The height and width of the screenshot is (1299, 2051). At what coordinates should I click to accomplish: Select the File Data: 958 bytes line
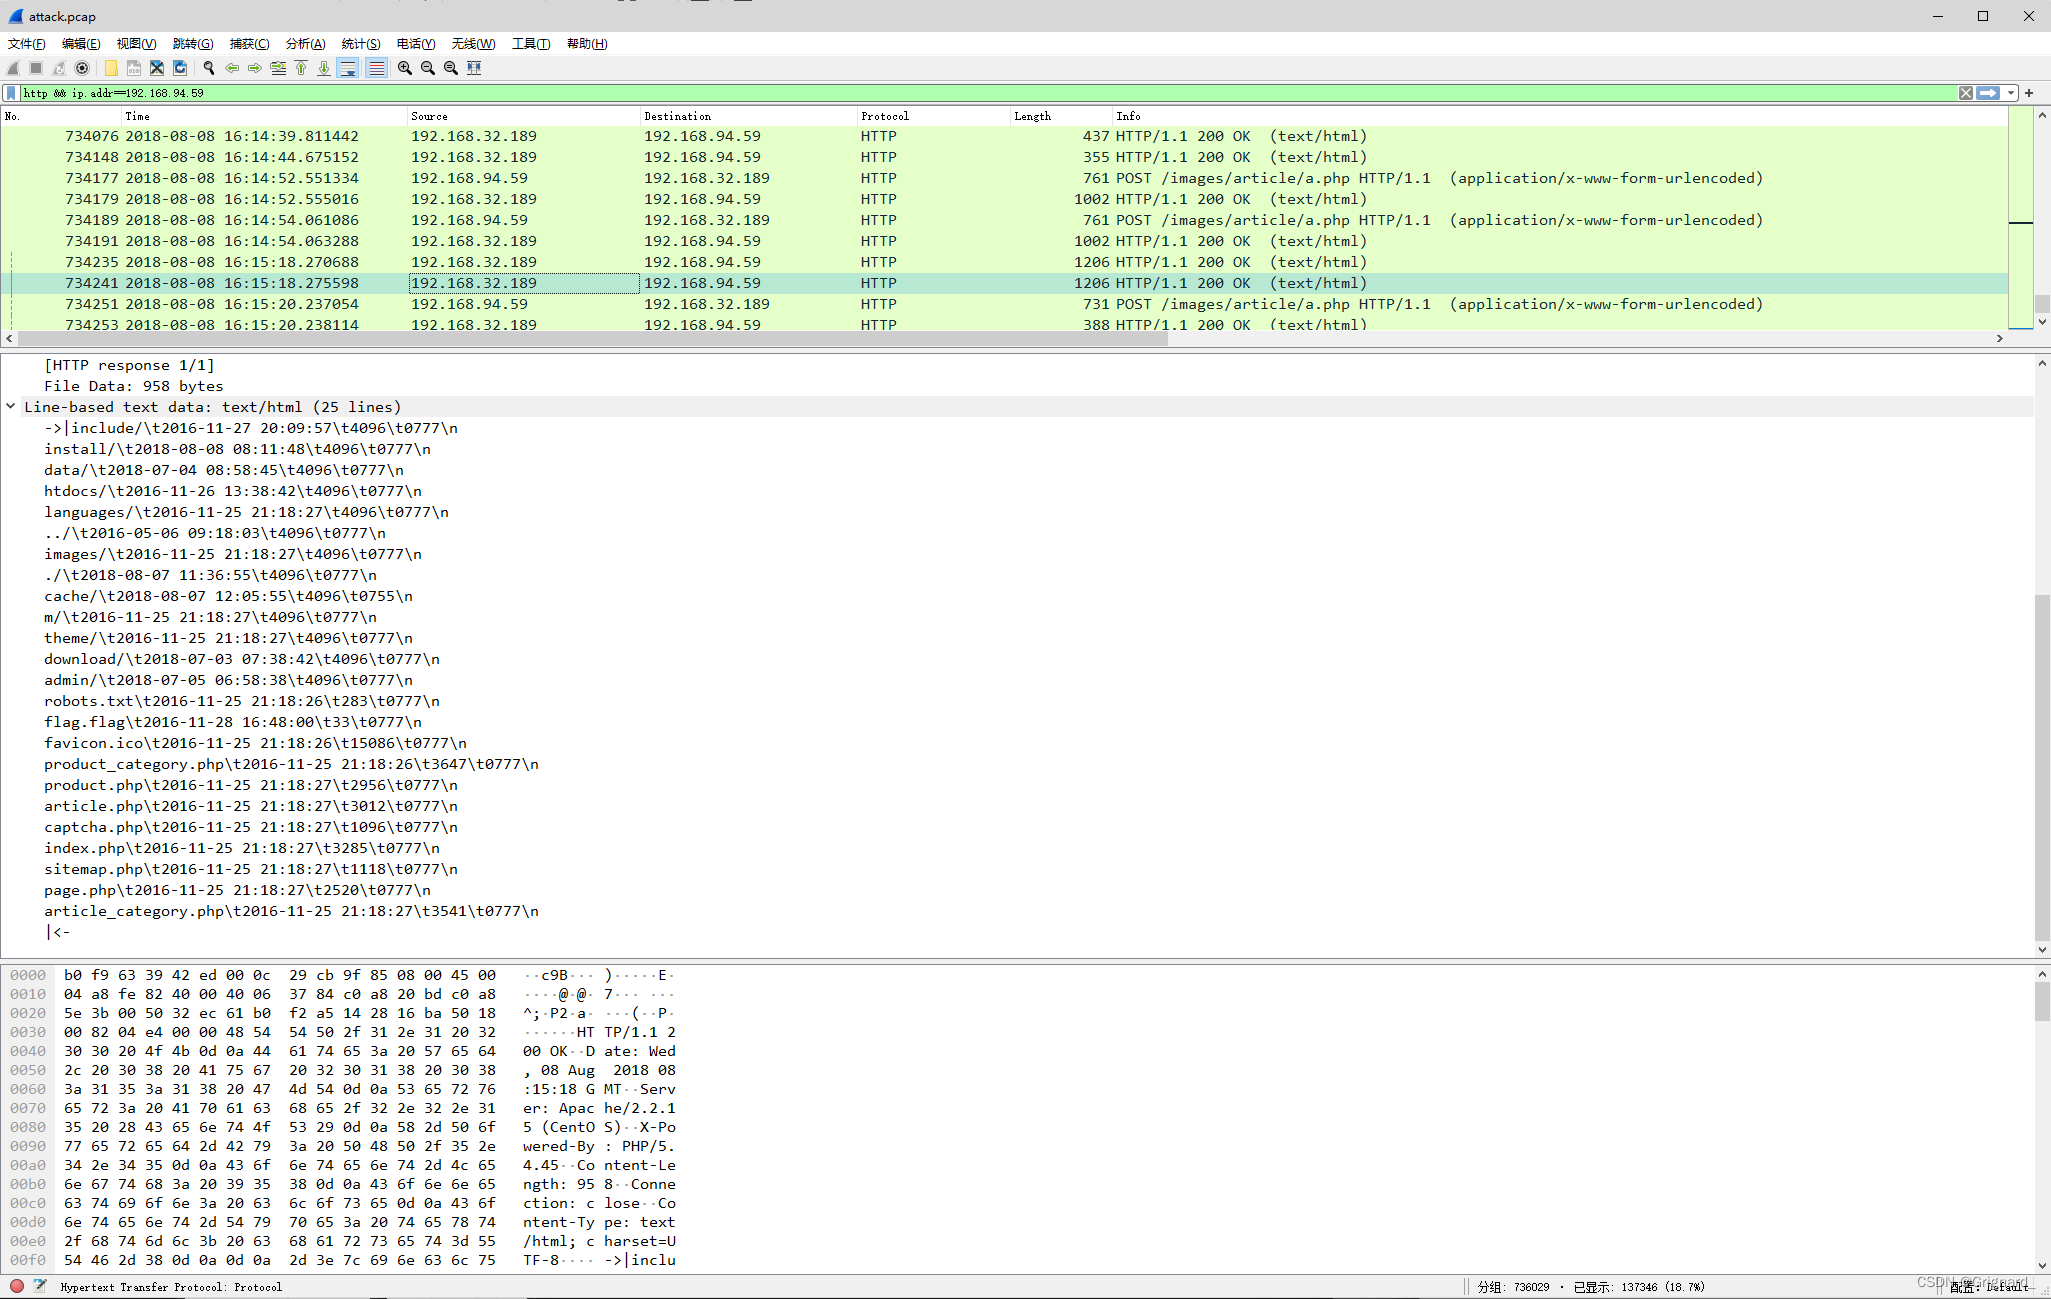point(134,386)
